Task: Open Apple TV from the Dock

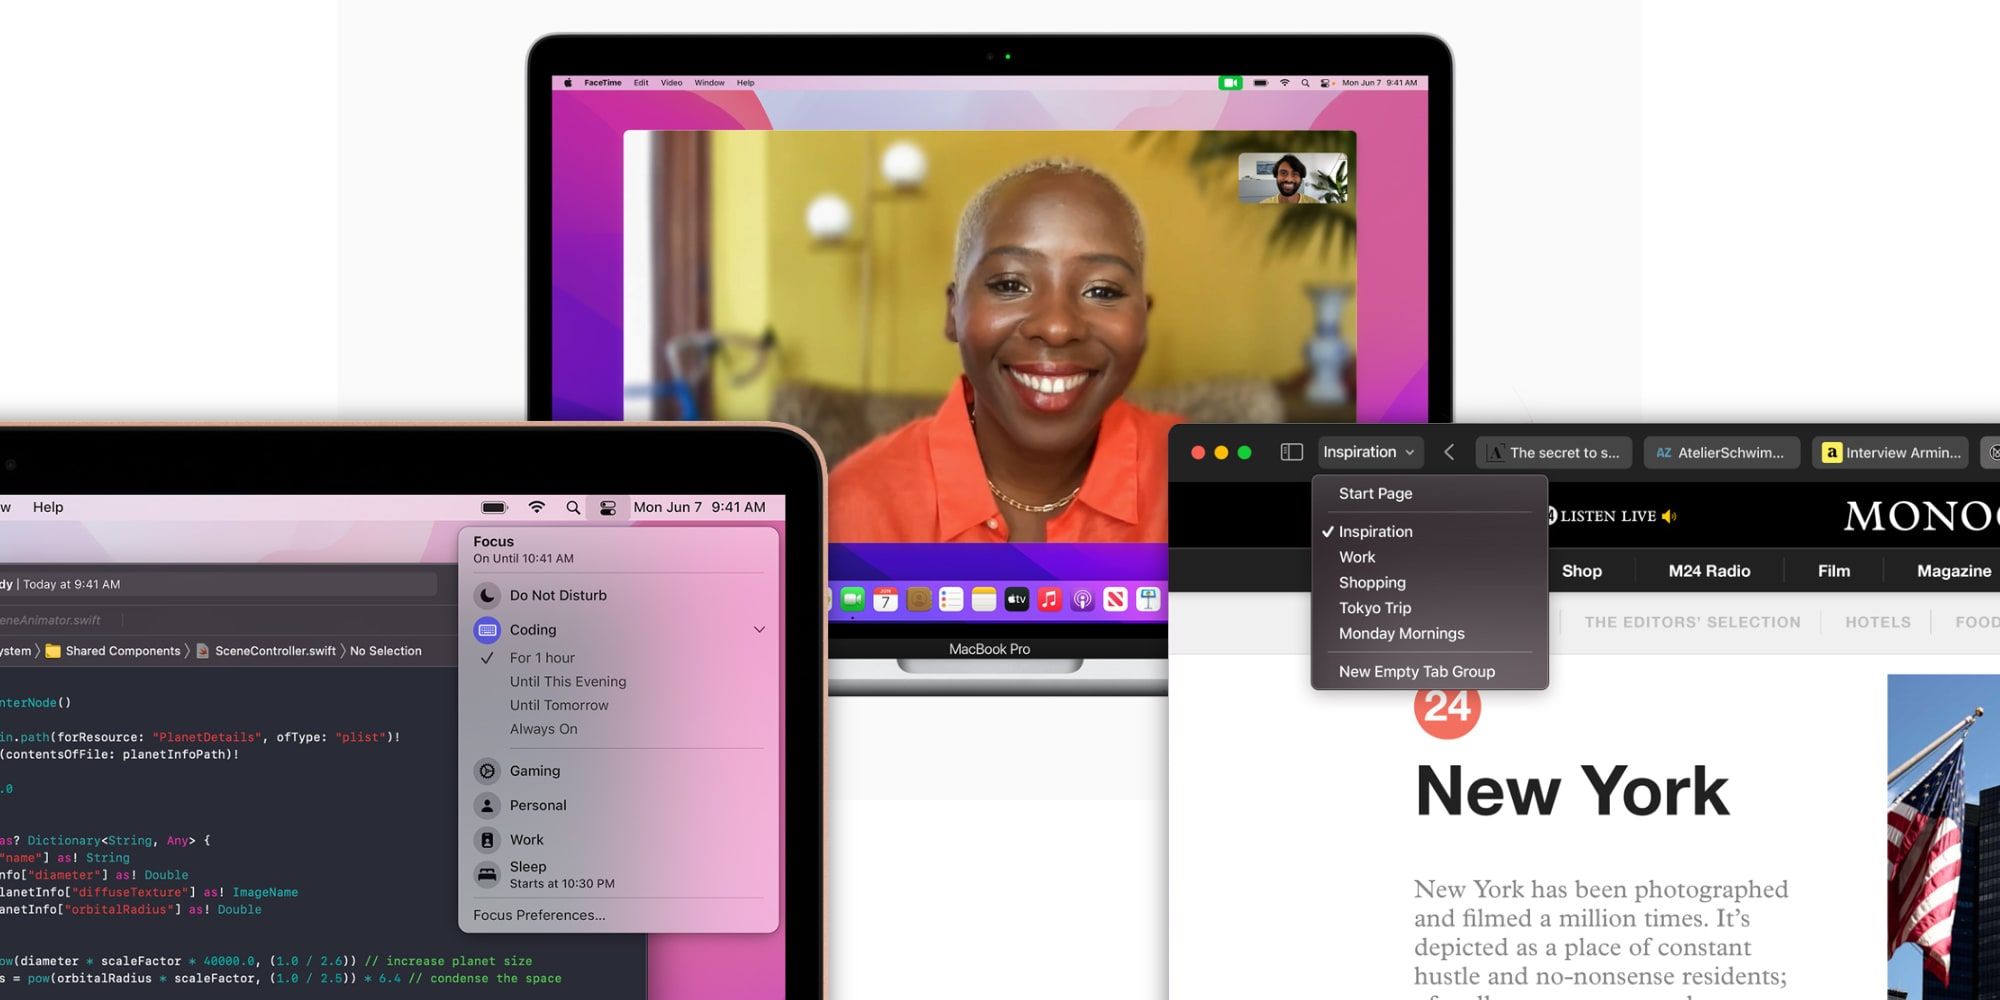Action: 1017,598
